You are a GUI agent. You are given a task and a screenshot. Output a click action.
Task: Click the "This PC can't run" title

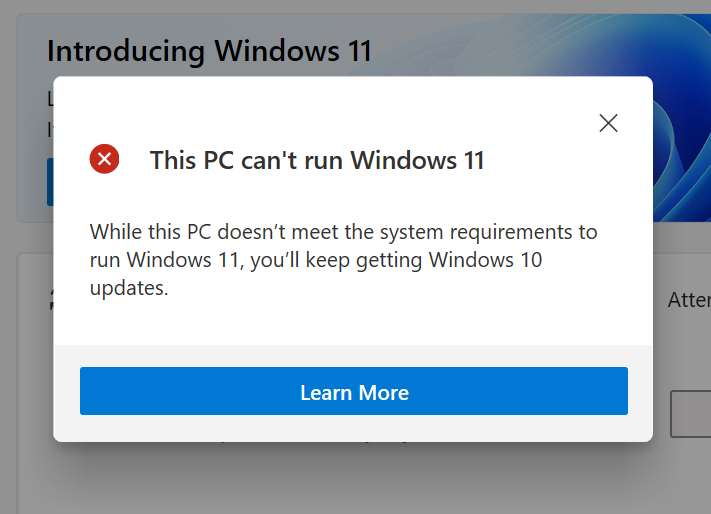(246, 160)
